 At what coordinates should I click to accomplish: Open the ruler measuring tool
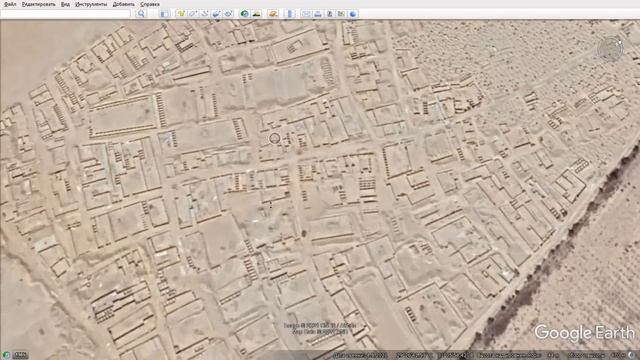pyautogui.click(x=290, y=14)
